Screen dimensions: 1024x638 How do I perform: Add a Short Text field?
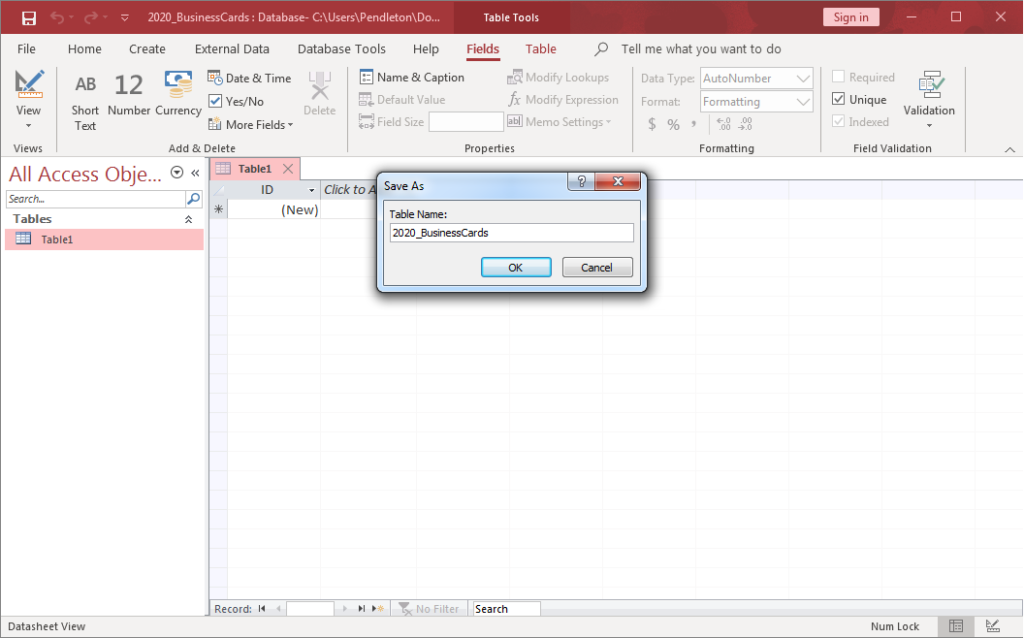84,97
